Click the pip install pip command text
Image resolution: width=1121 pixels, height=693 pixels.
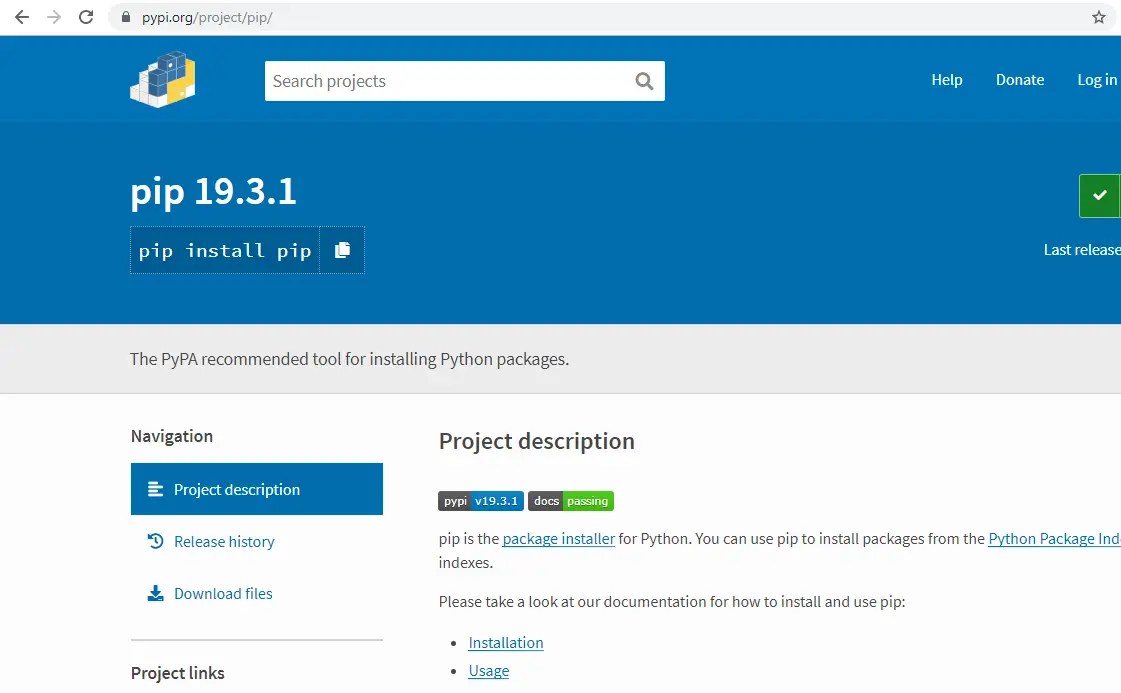click(224, 250)
